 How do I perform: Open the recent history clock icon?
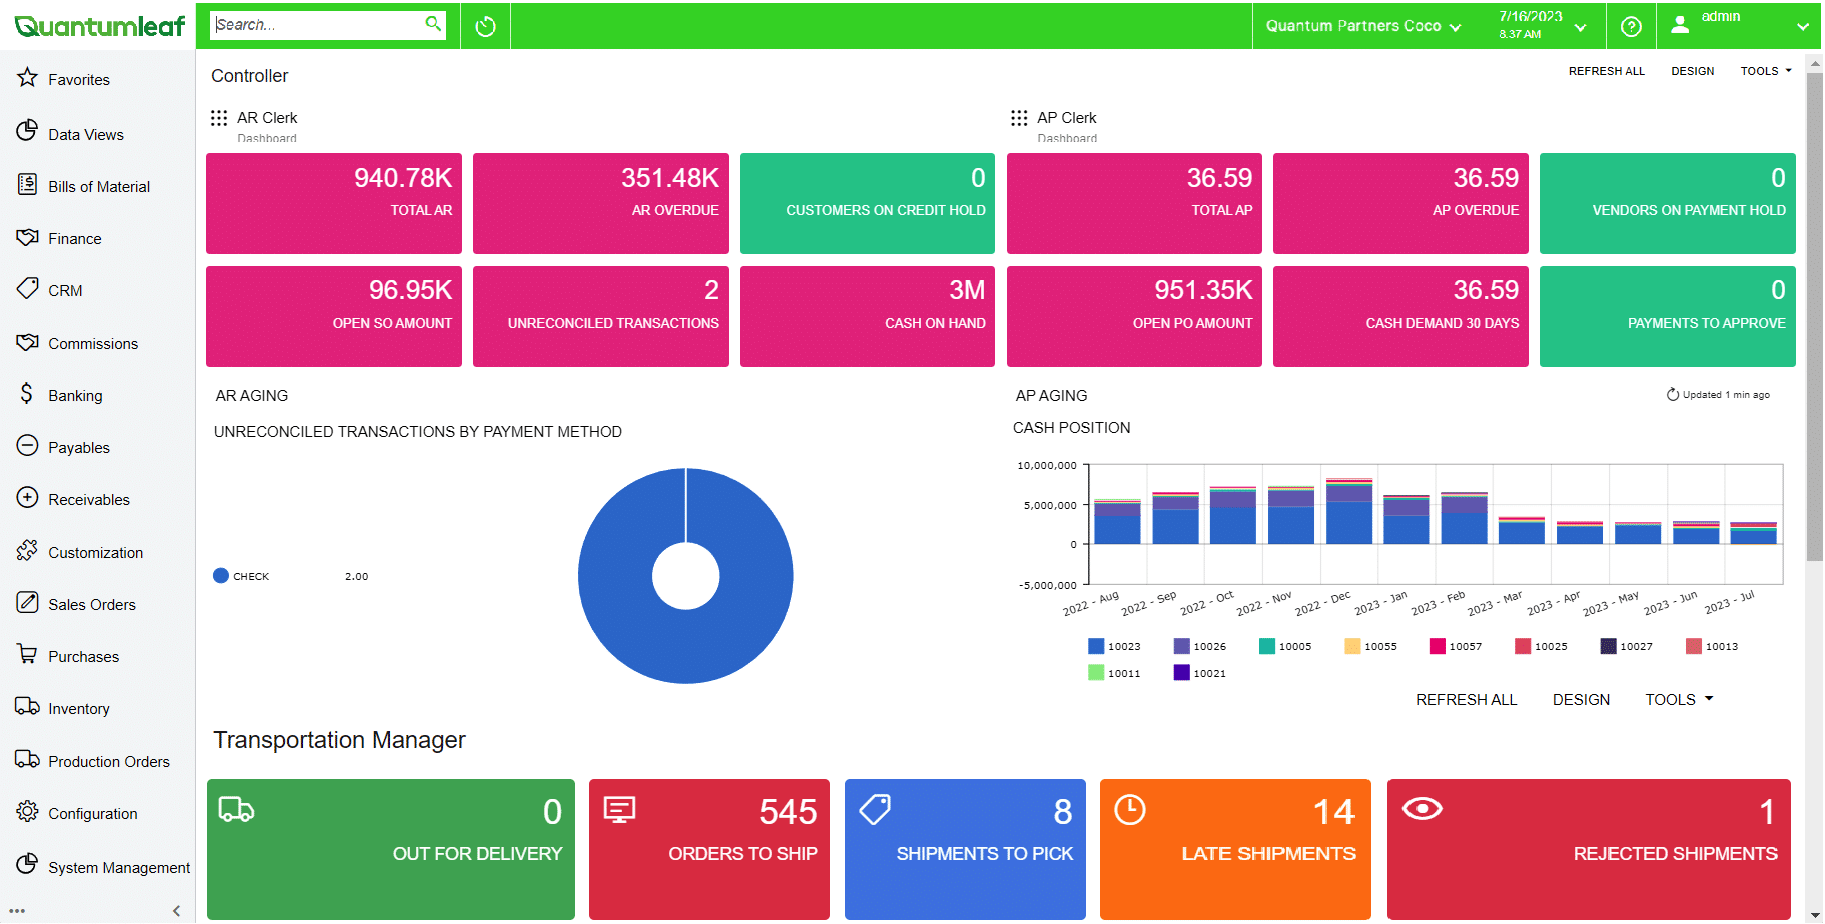[x=486, y=26]
